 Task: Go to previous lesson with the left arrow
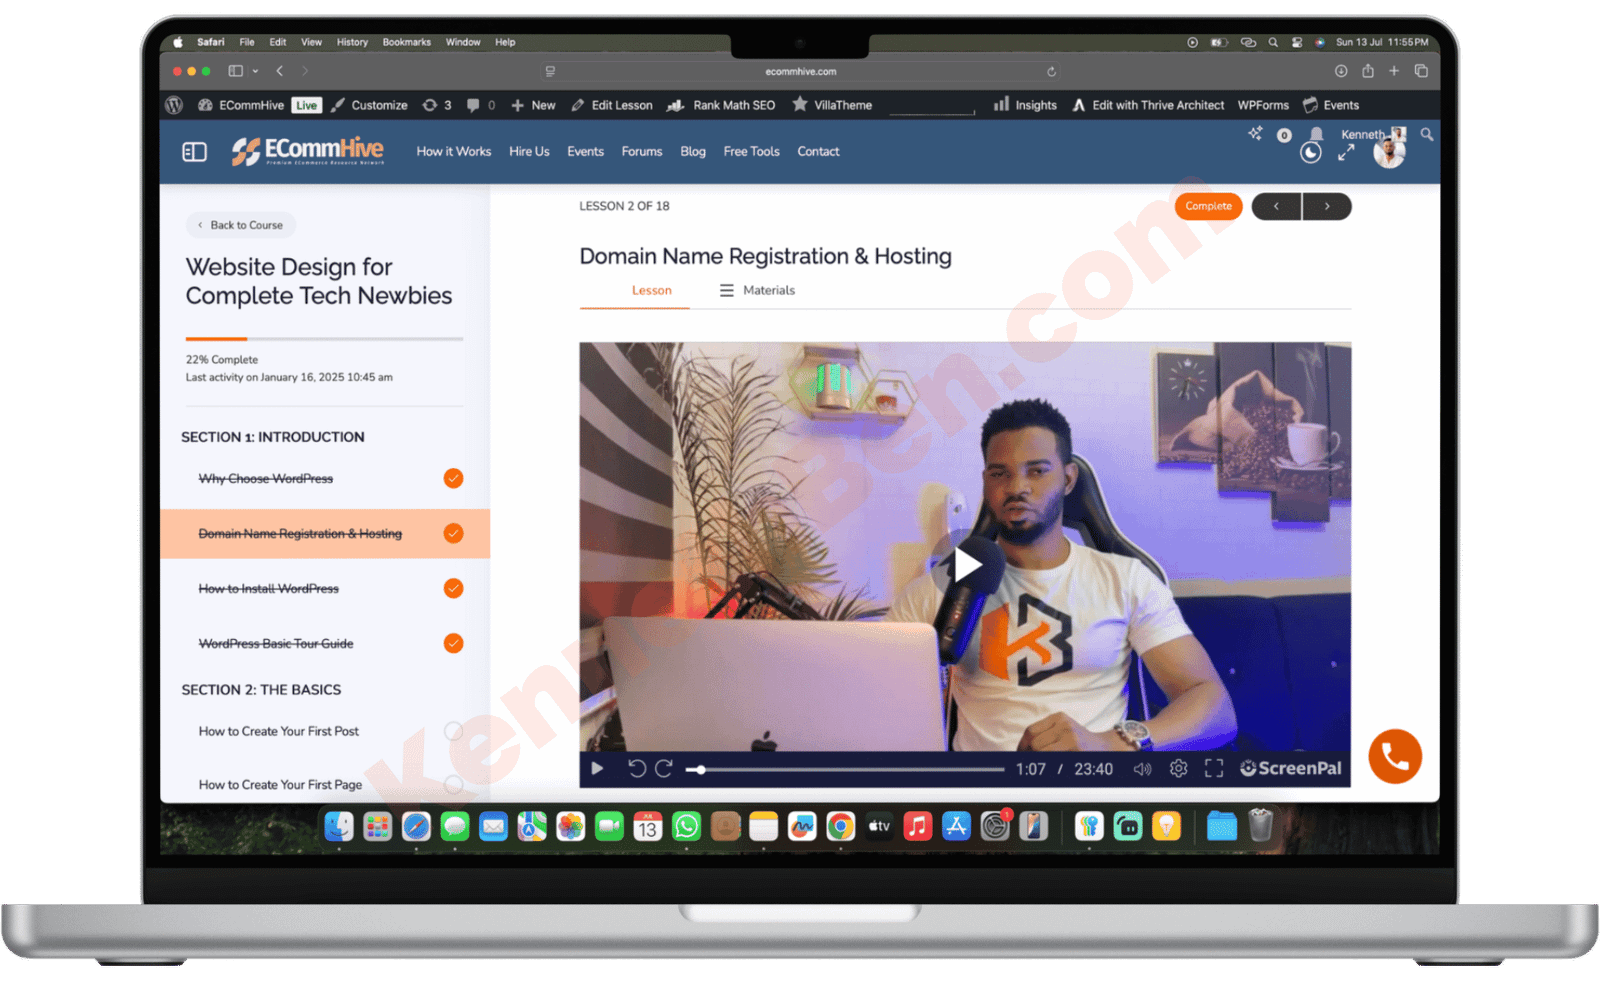click(1276, 206)
